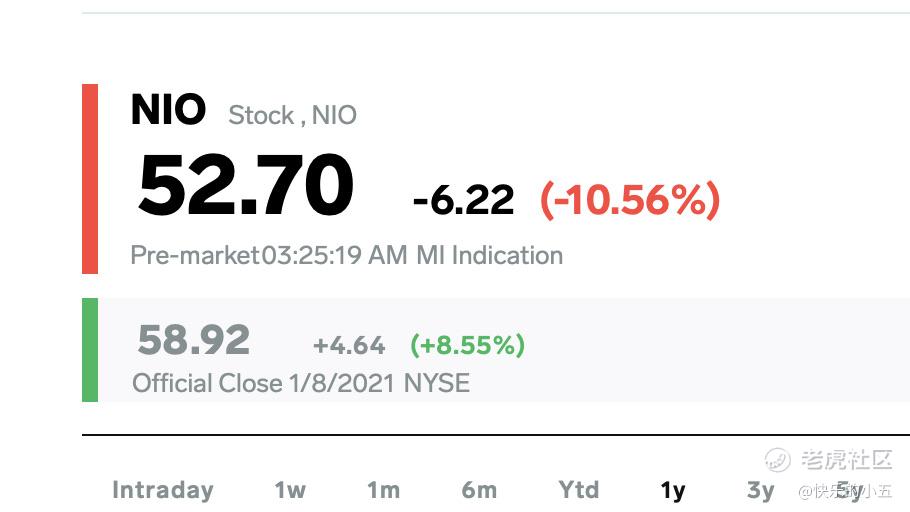This screenshot has width=910, height=512.
Task: Click the grey "Stock , NIO" label
Action: pos(292,116)
